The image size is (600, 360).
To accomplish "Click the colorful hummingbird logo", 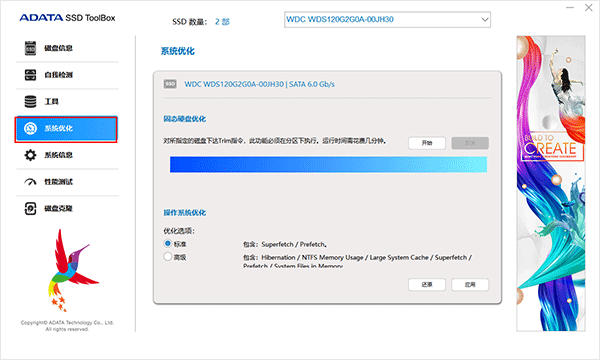I will 71,270.
